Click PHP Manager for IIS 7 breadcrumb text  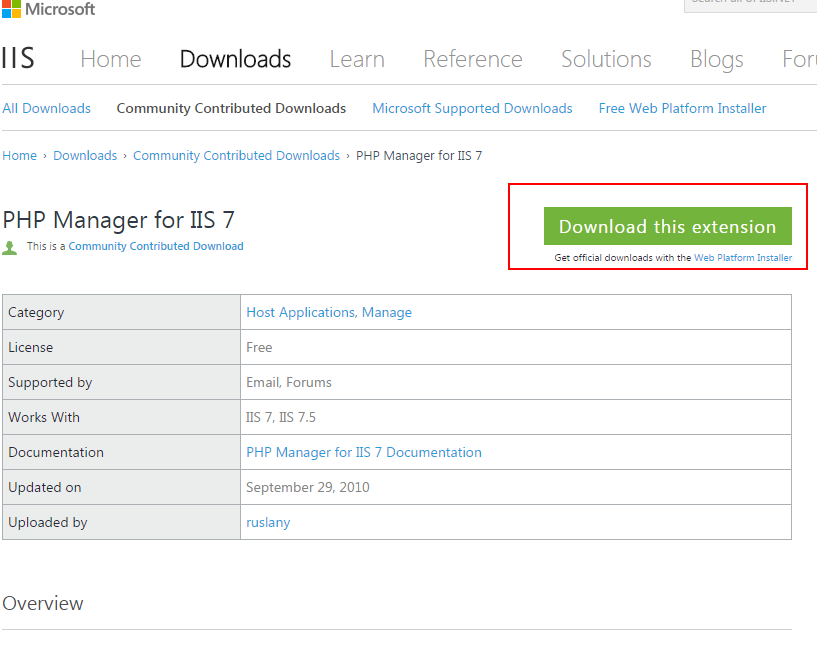point(419,156)
